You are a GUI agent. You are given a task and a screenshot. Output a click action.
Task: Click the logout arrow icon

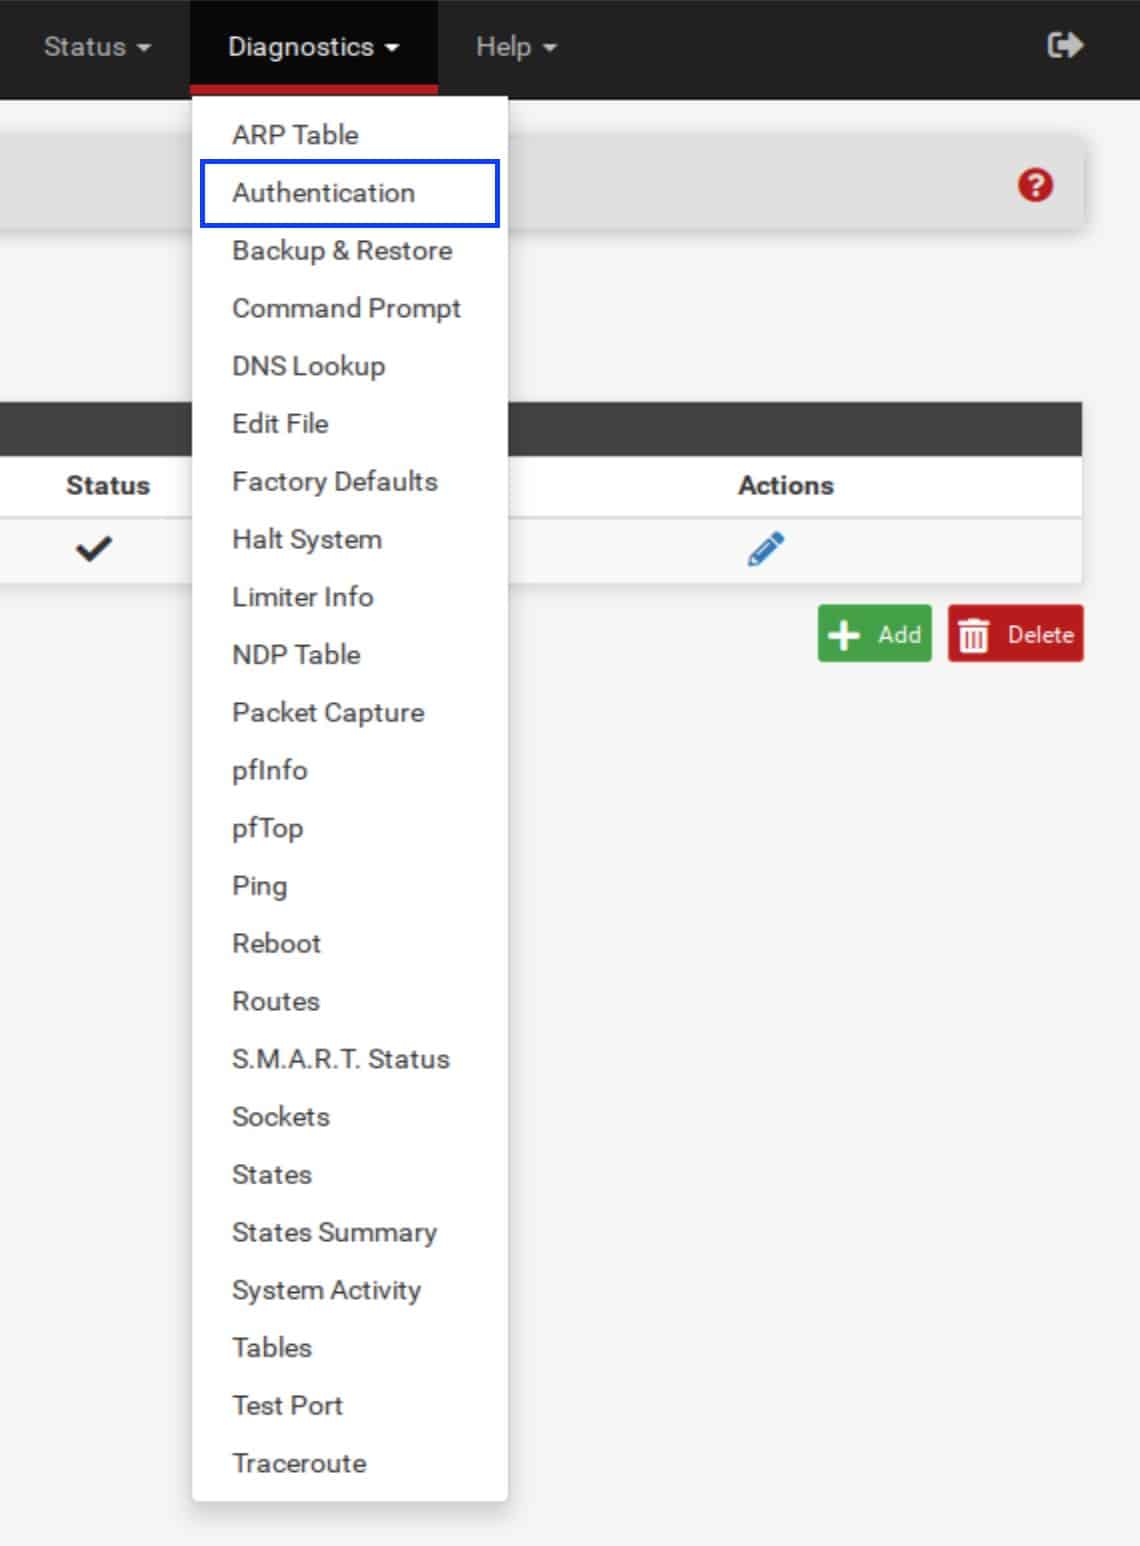tap(1064, 46)
